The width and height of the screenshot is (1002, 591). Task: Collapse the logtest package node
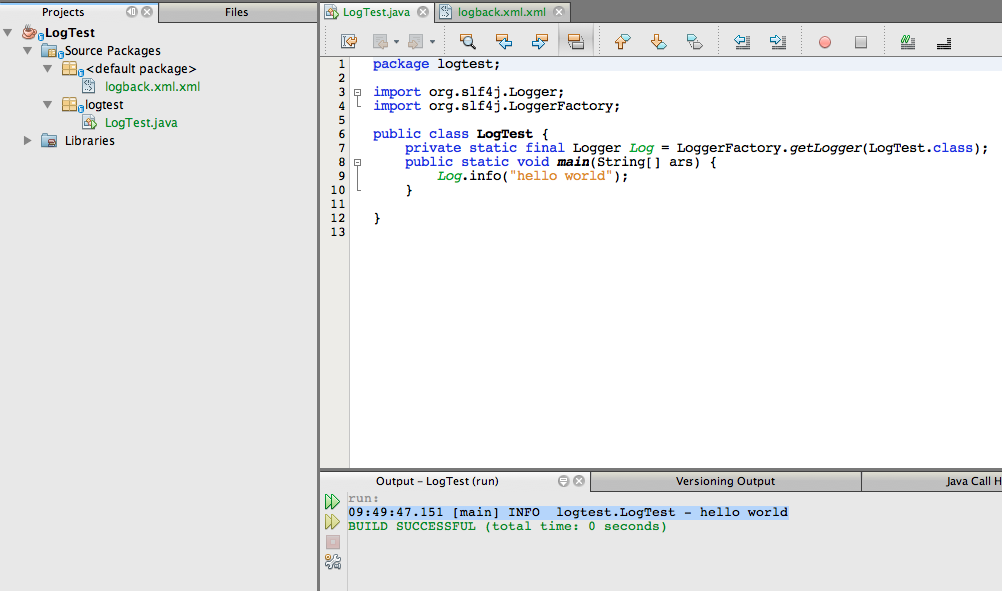[x=49, y=105]
